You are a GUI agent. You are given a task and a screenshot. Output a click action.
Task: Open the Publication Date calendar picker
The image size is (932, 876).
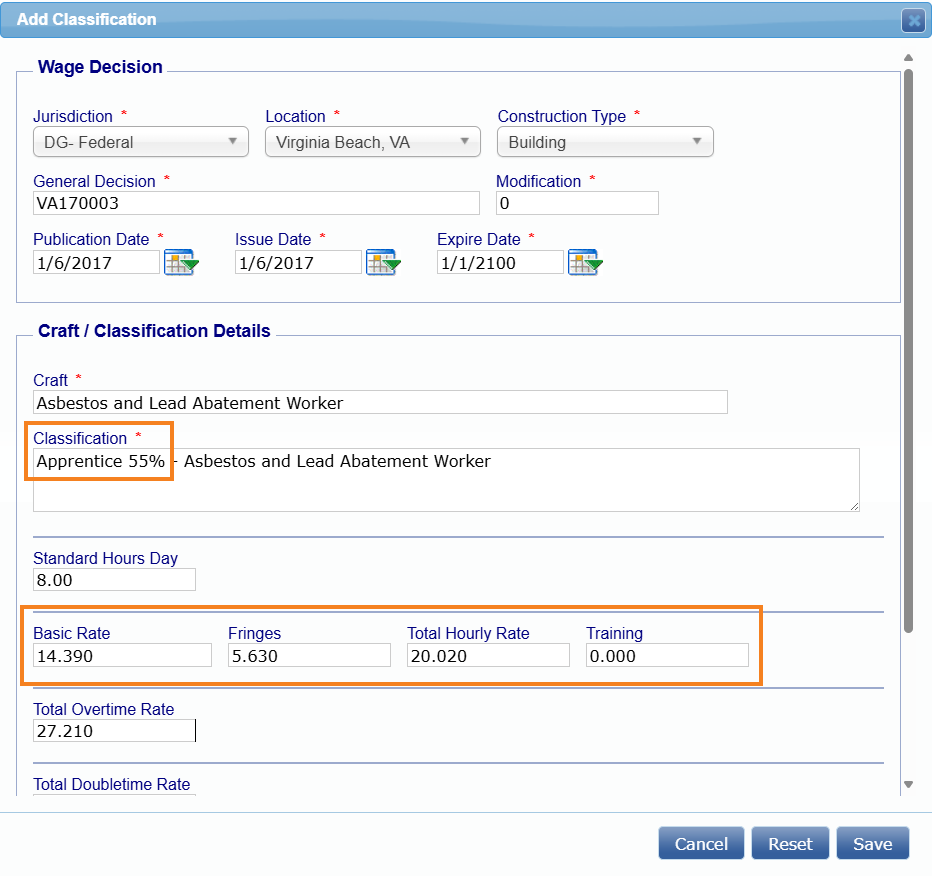(181, 262)
